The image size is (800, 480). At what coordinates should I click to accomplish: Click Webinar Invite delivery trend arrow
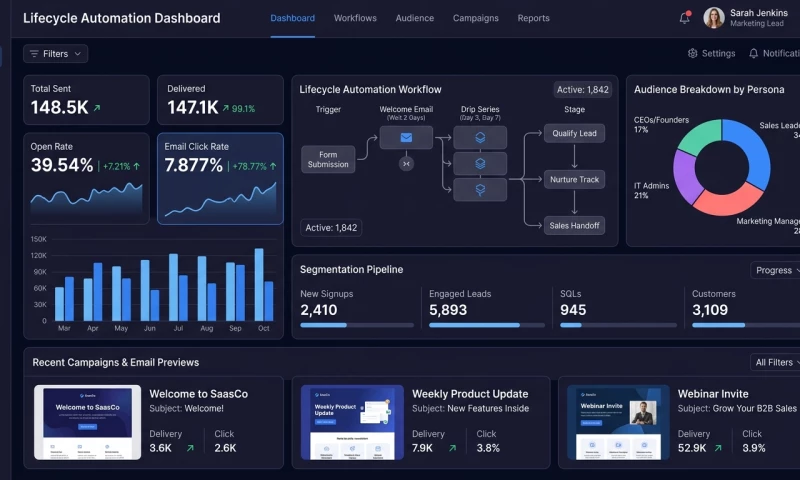tap(718, 448)
